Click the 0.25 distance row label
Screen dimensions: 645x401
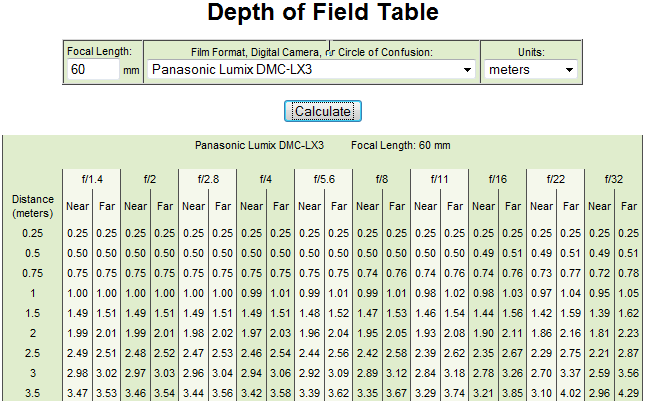pyautogui.click(x=32, y=233)
